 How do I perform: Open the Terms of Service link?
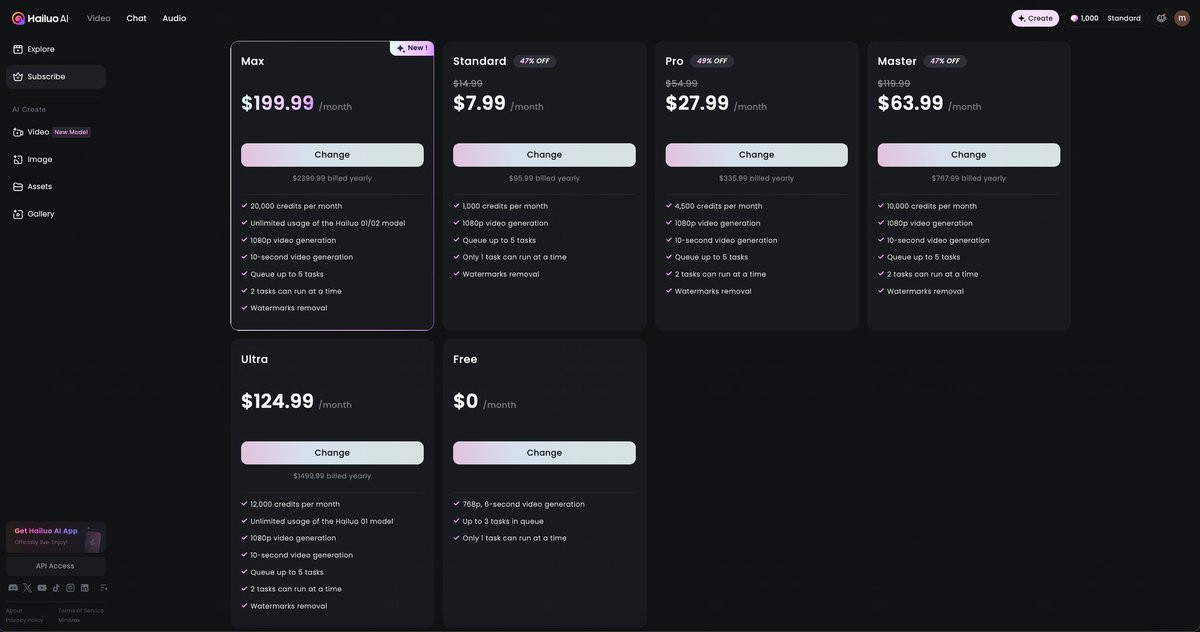tap(81, 611)
